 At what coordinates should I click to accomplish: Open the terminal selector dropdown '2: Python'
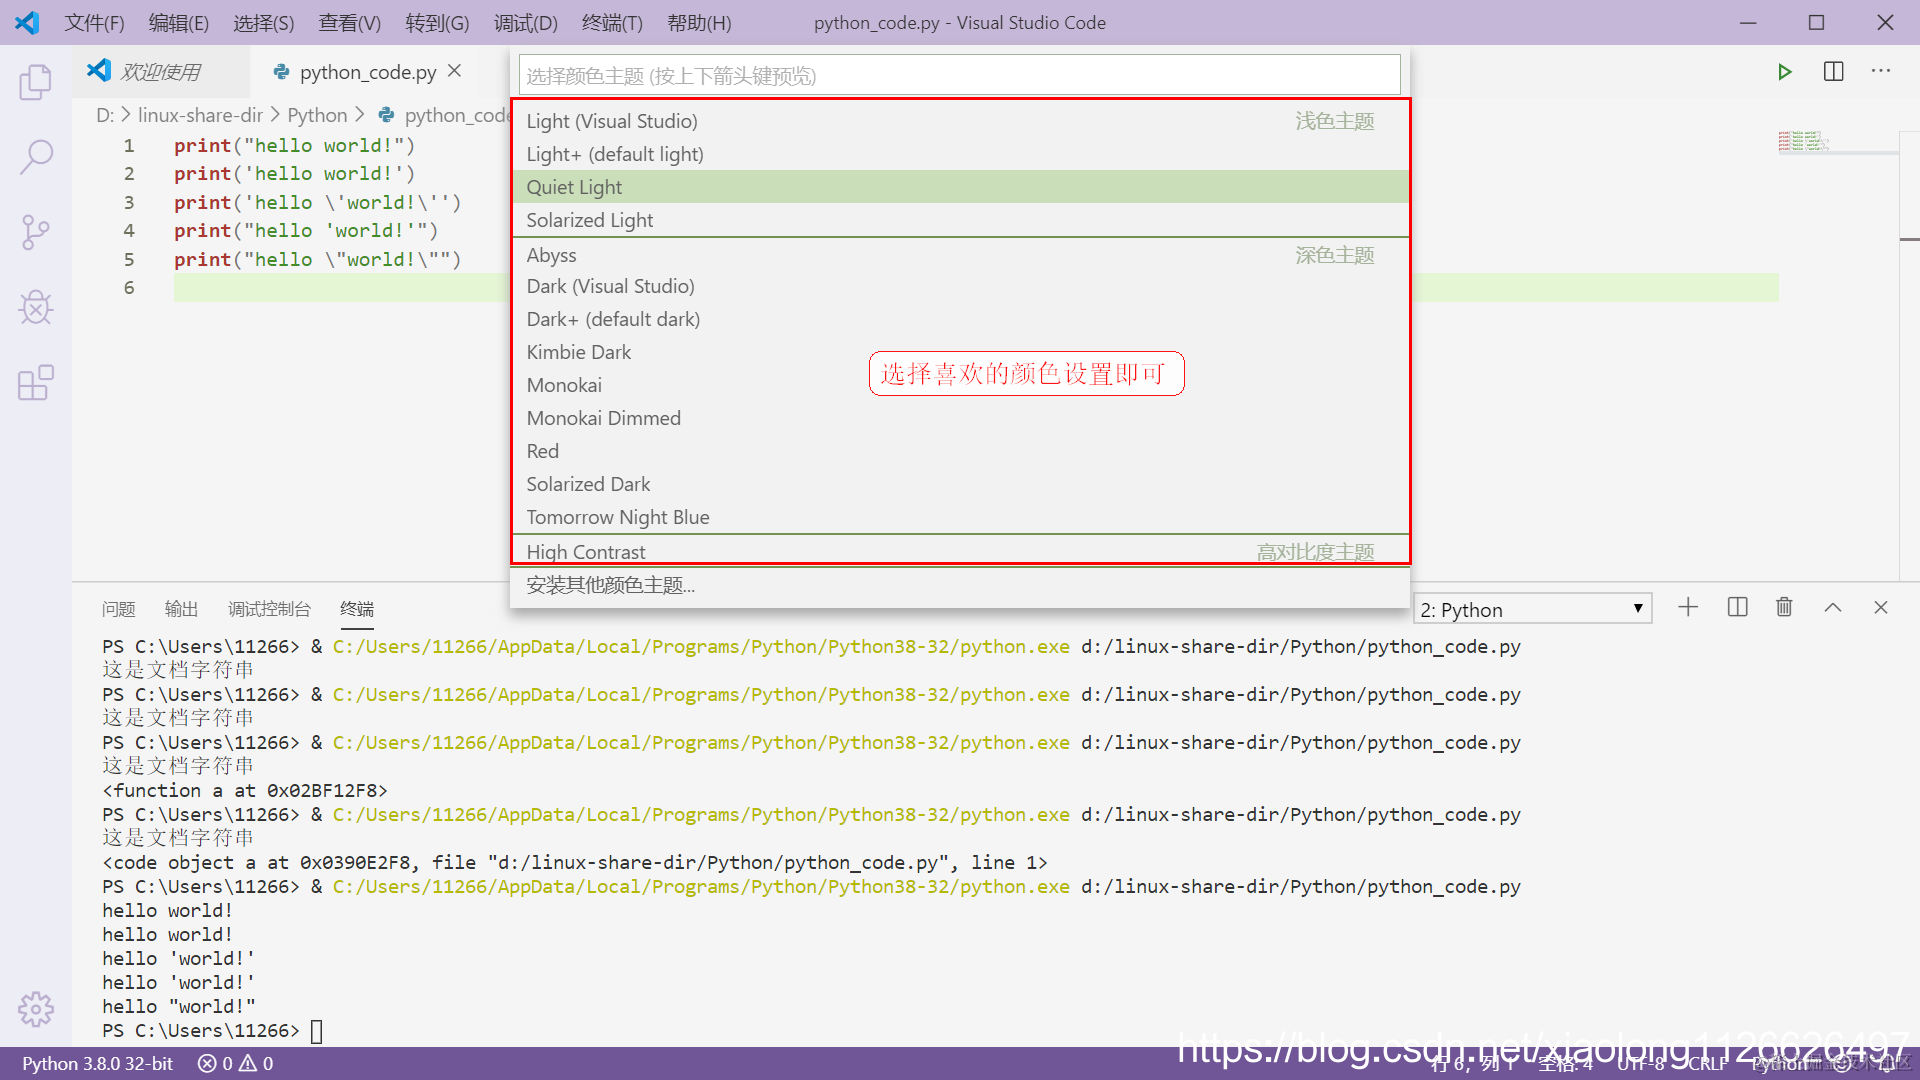(x=1532, y=609)
